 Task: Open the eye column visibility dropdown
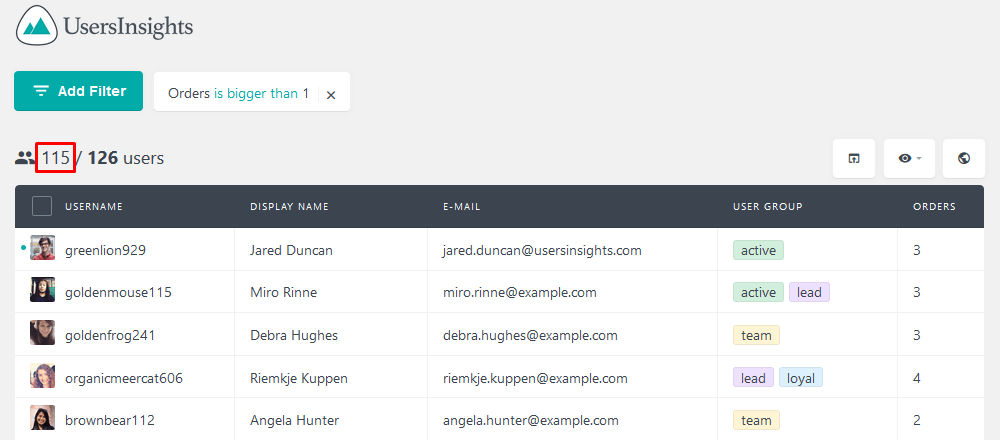909,158
